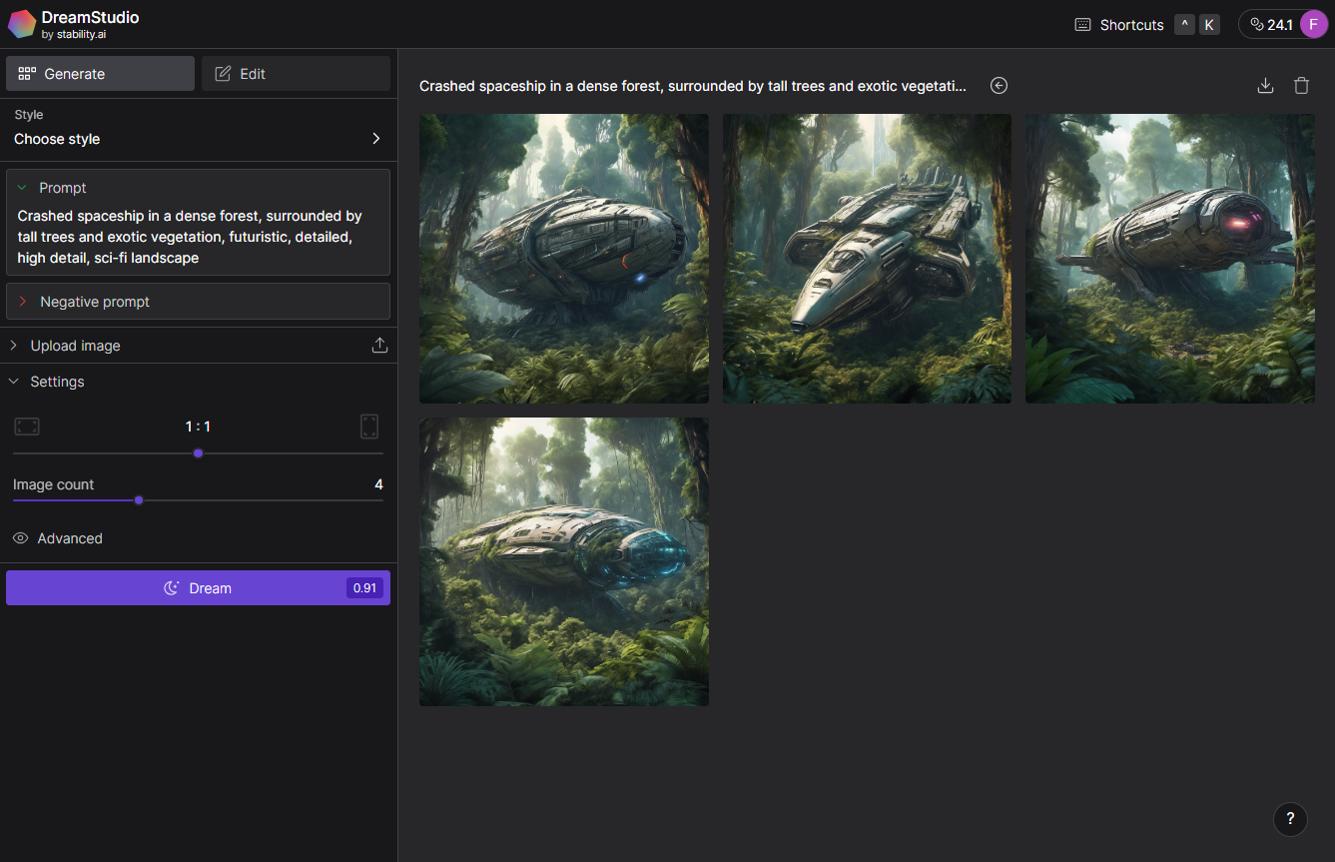The height and width of the screenshot is (862, 1335).
Task: Expand the Upload image section
Action: (x=13, y=344)
